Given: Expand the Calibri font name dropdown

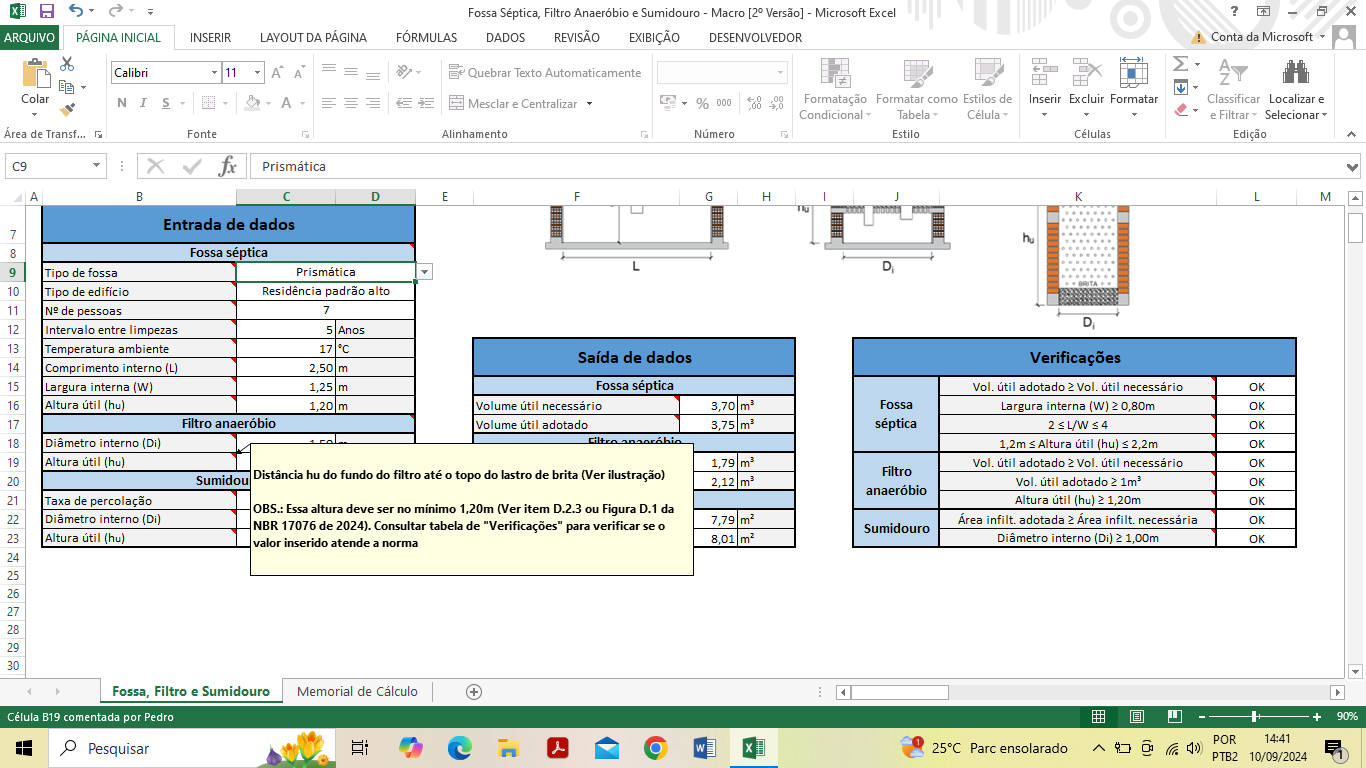Looking at the screenshot, I should 214,73.
